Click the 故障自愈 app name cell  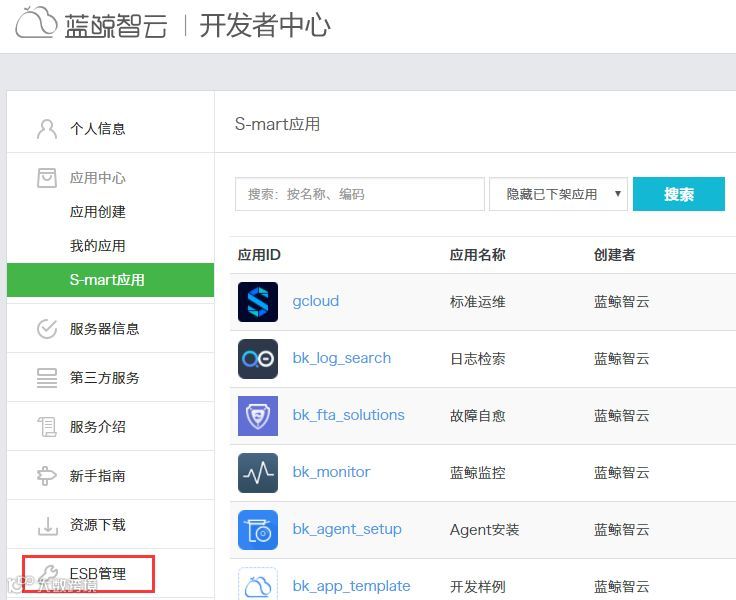click(x=477, y=416)
